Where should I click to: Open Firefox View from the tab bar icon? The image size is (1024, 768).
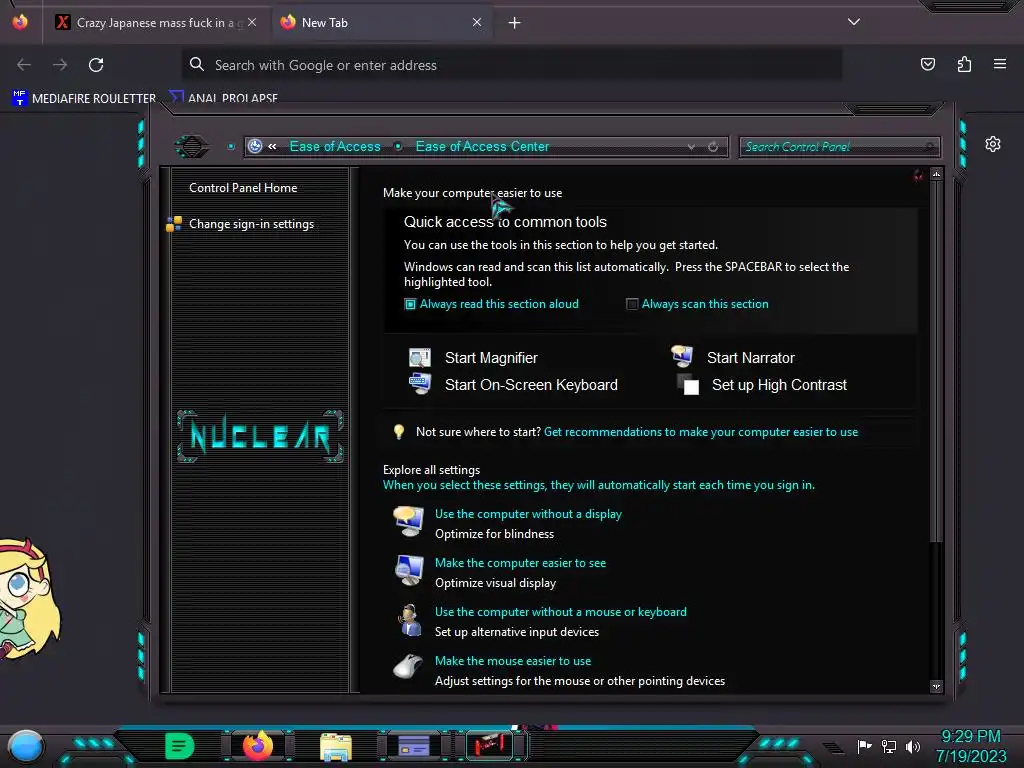pos(20,22)
